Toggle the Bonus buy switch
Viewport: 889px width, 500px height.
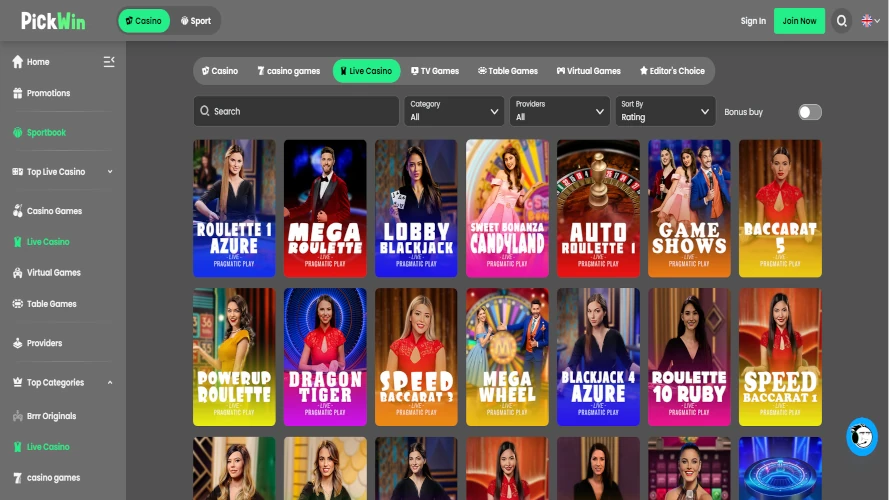click(810, 112)
